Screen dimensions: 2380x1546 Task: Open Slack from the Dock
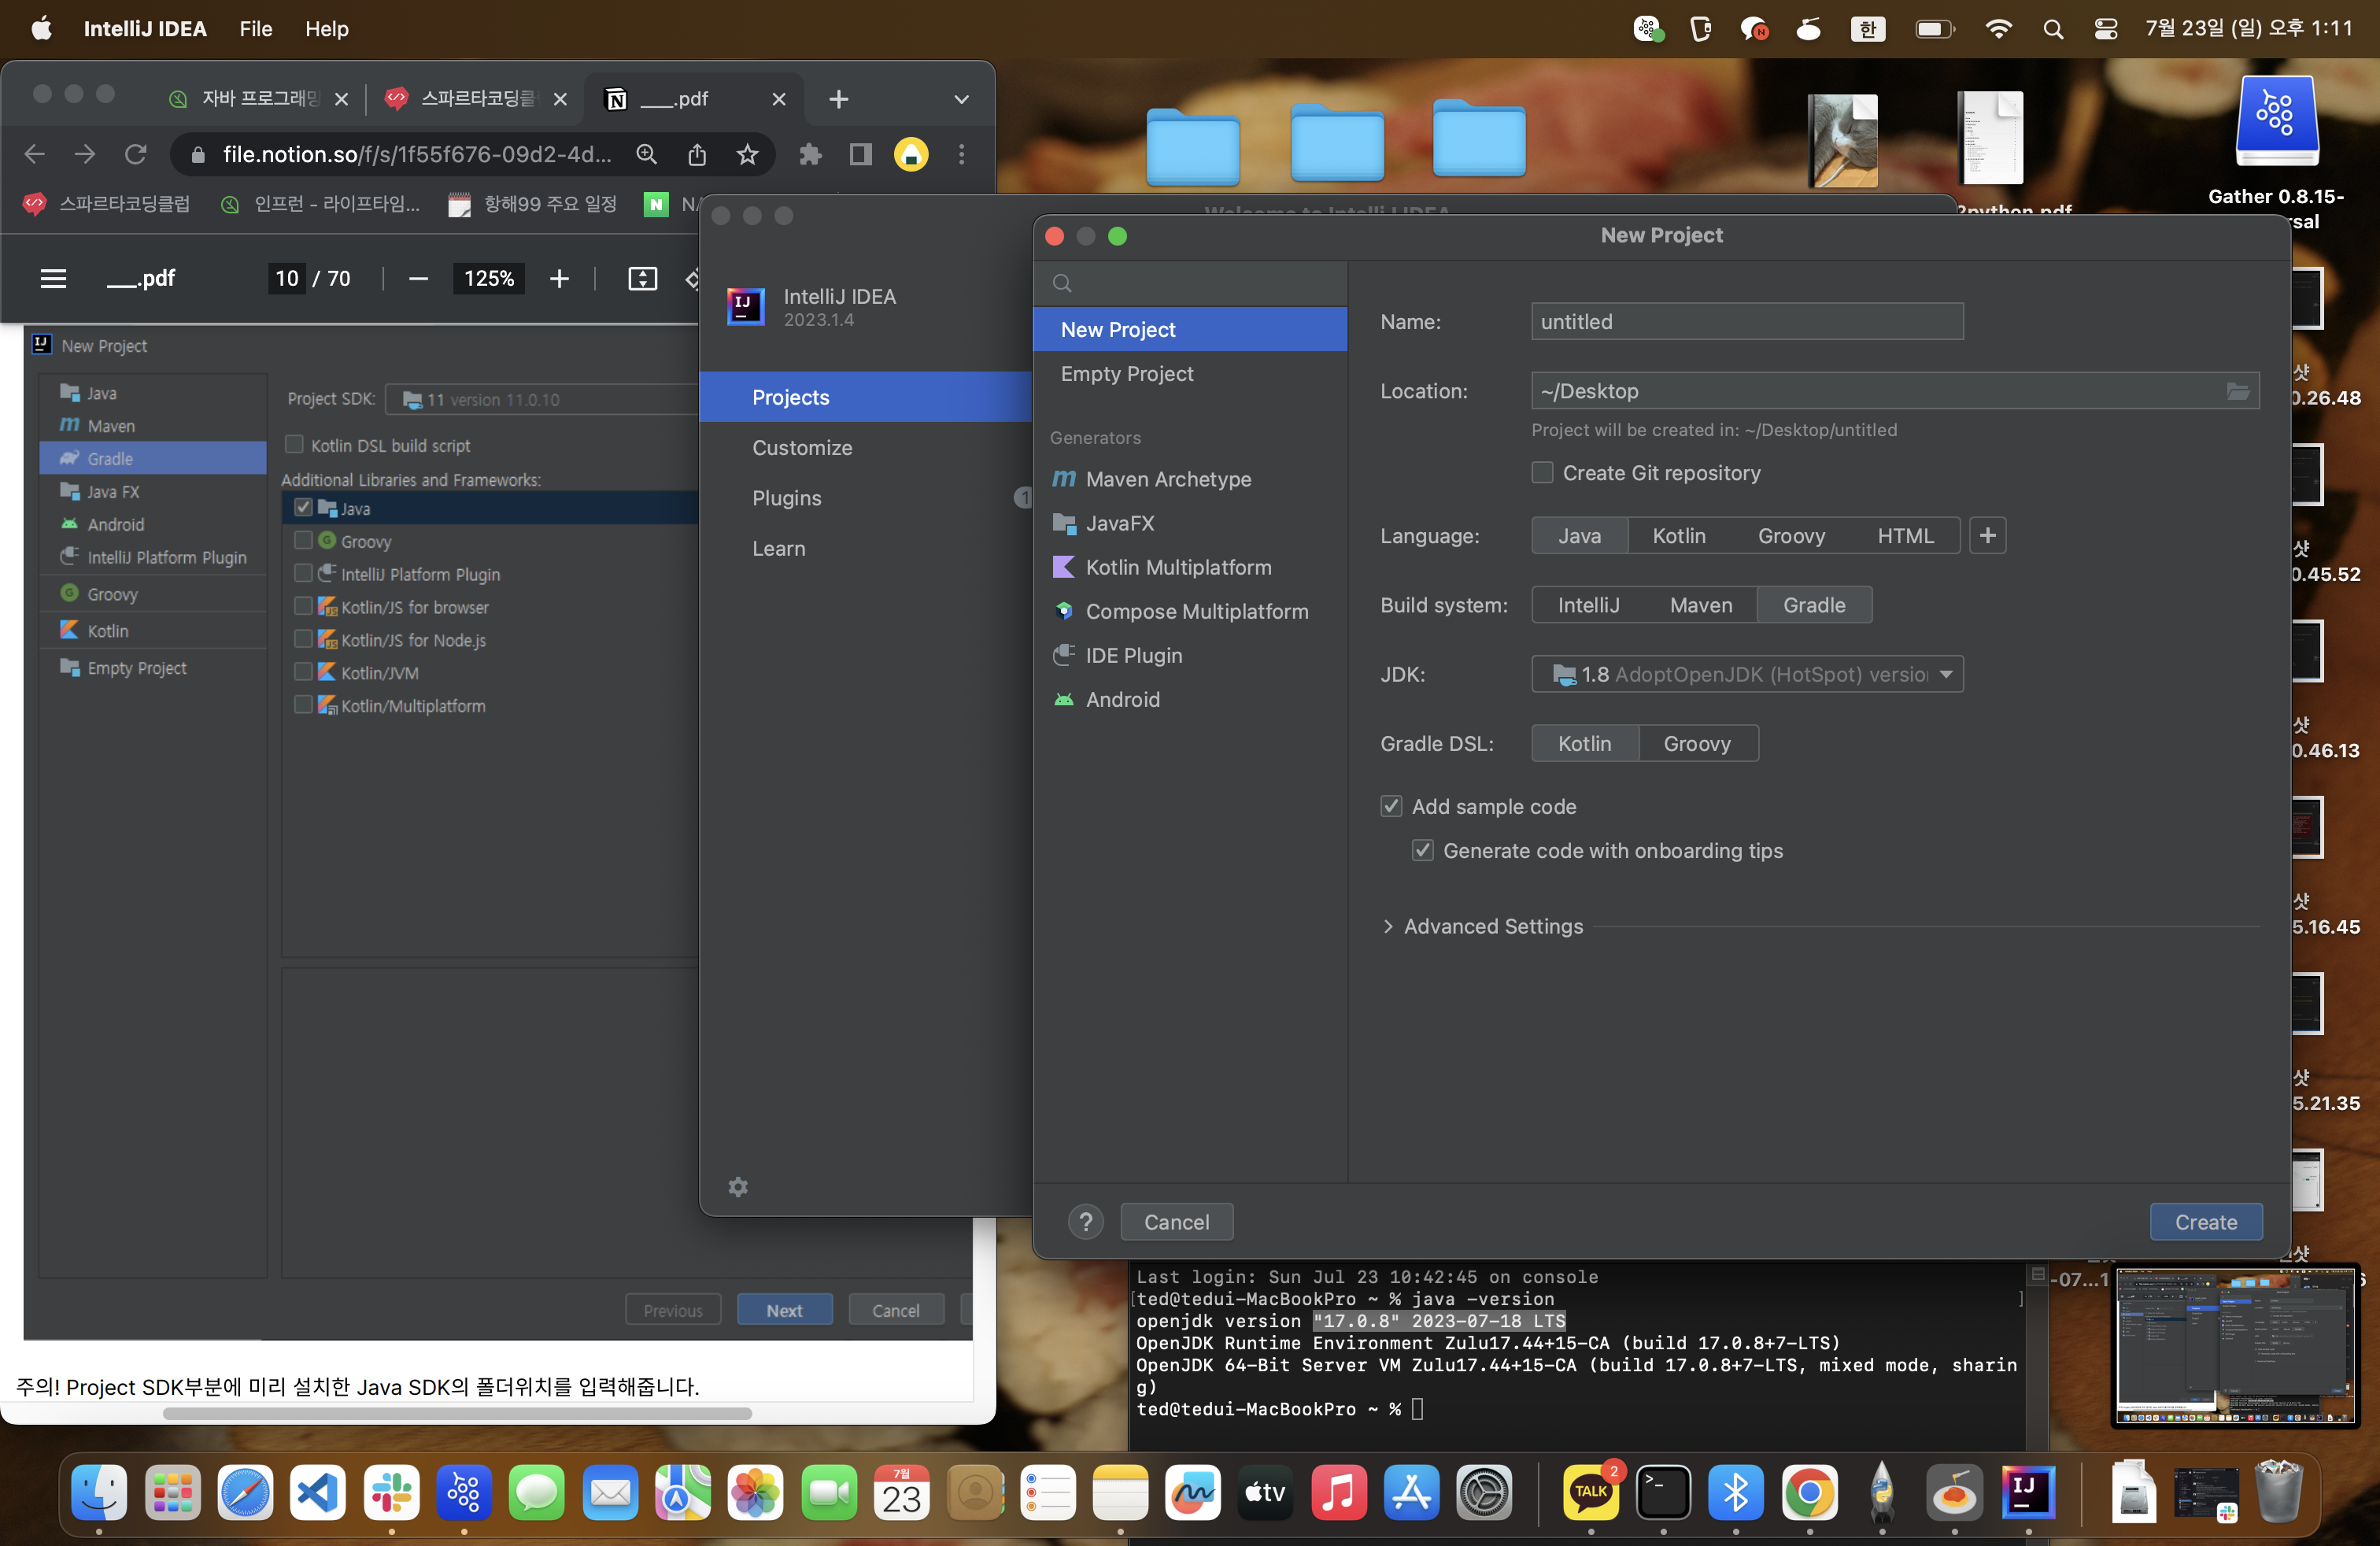[391, 1492]
